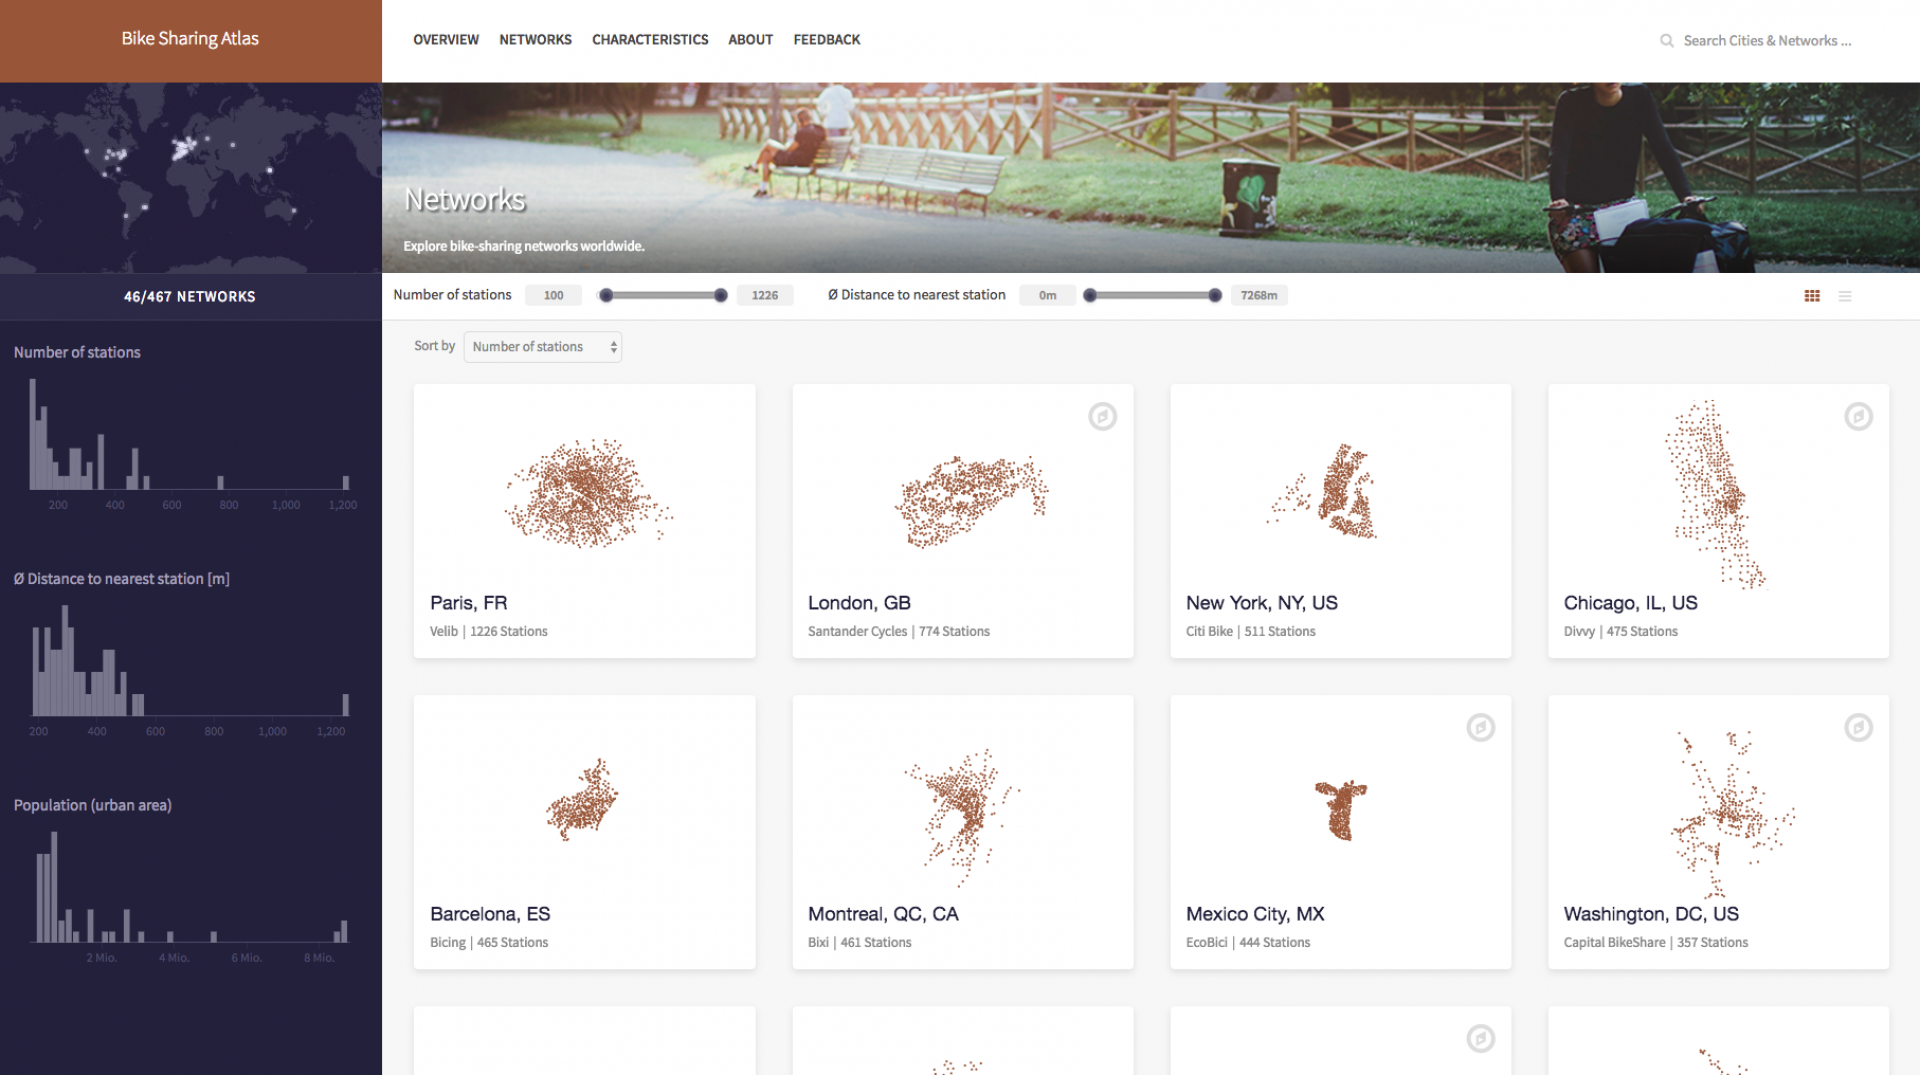Edit minimum stations value 100
Screen dimensions: 1920x1075
tap(553, 295)
